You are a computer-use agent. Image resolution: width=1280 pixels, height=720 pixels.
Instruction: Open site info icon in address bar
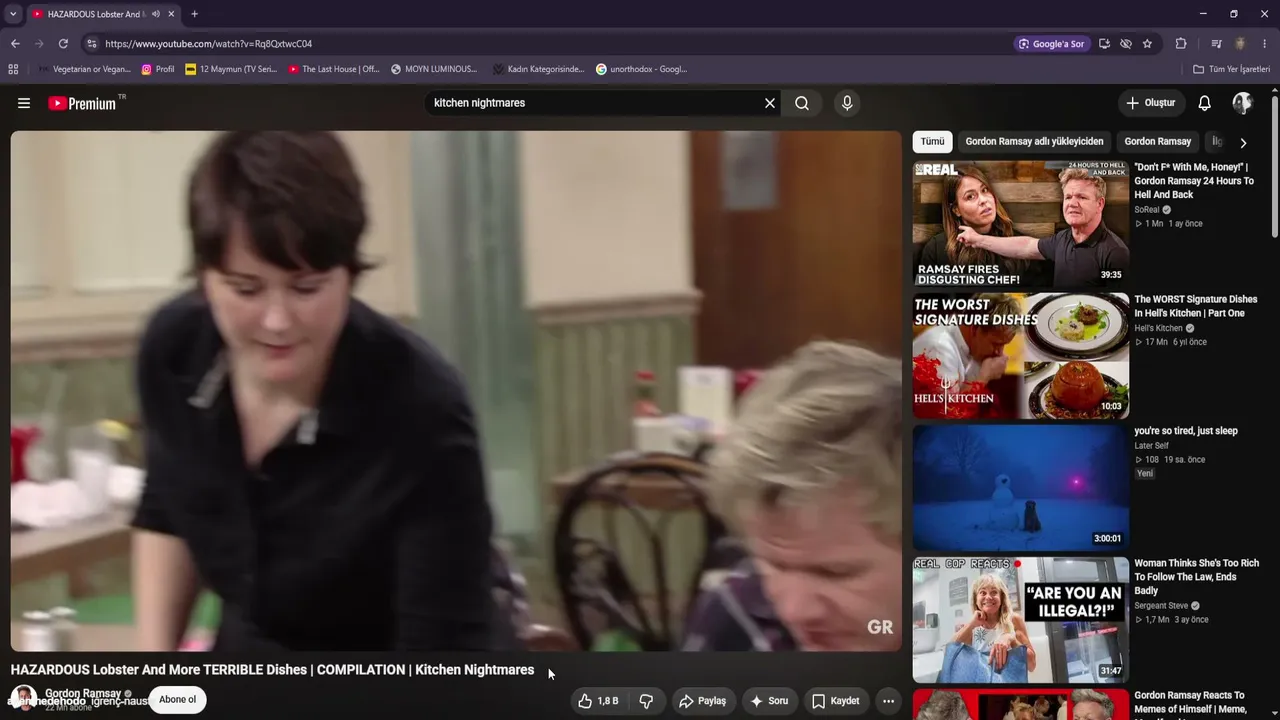(91, 44)
